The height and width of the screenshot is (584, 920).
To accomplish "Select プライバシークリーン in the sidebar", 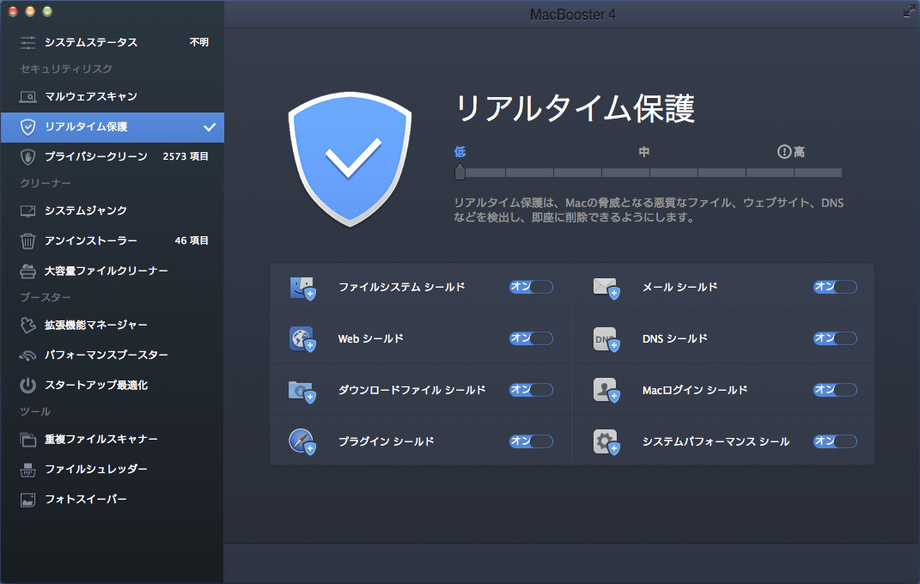I will pyautogui.click(x=112, y=157).
